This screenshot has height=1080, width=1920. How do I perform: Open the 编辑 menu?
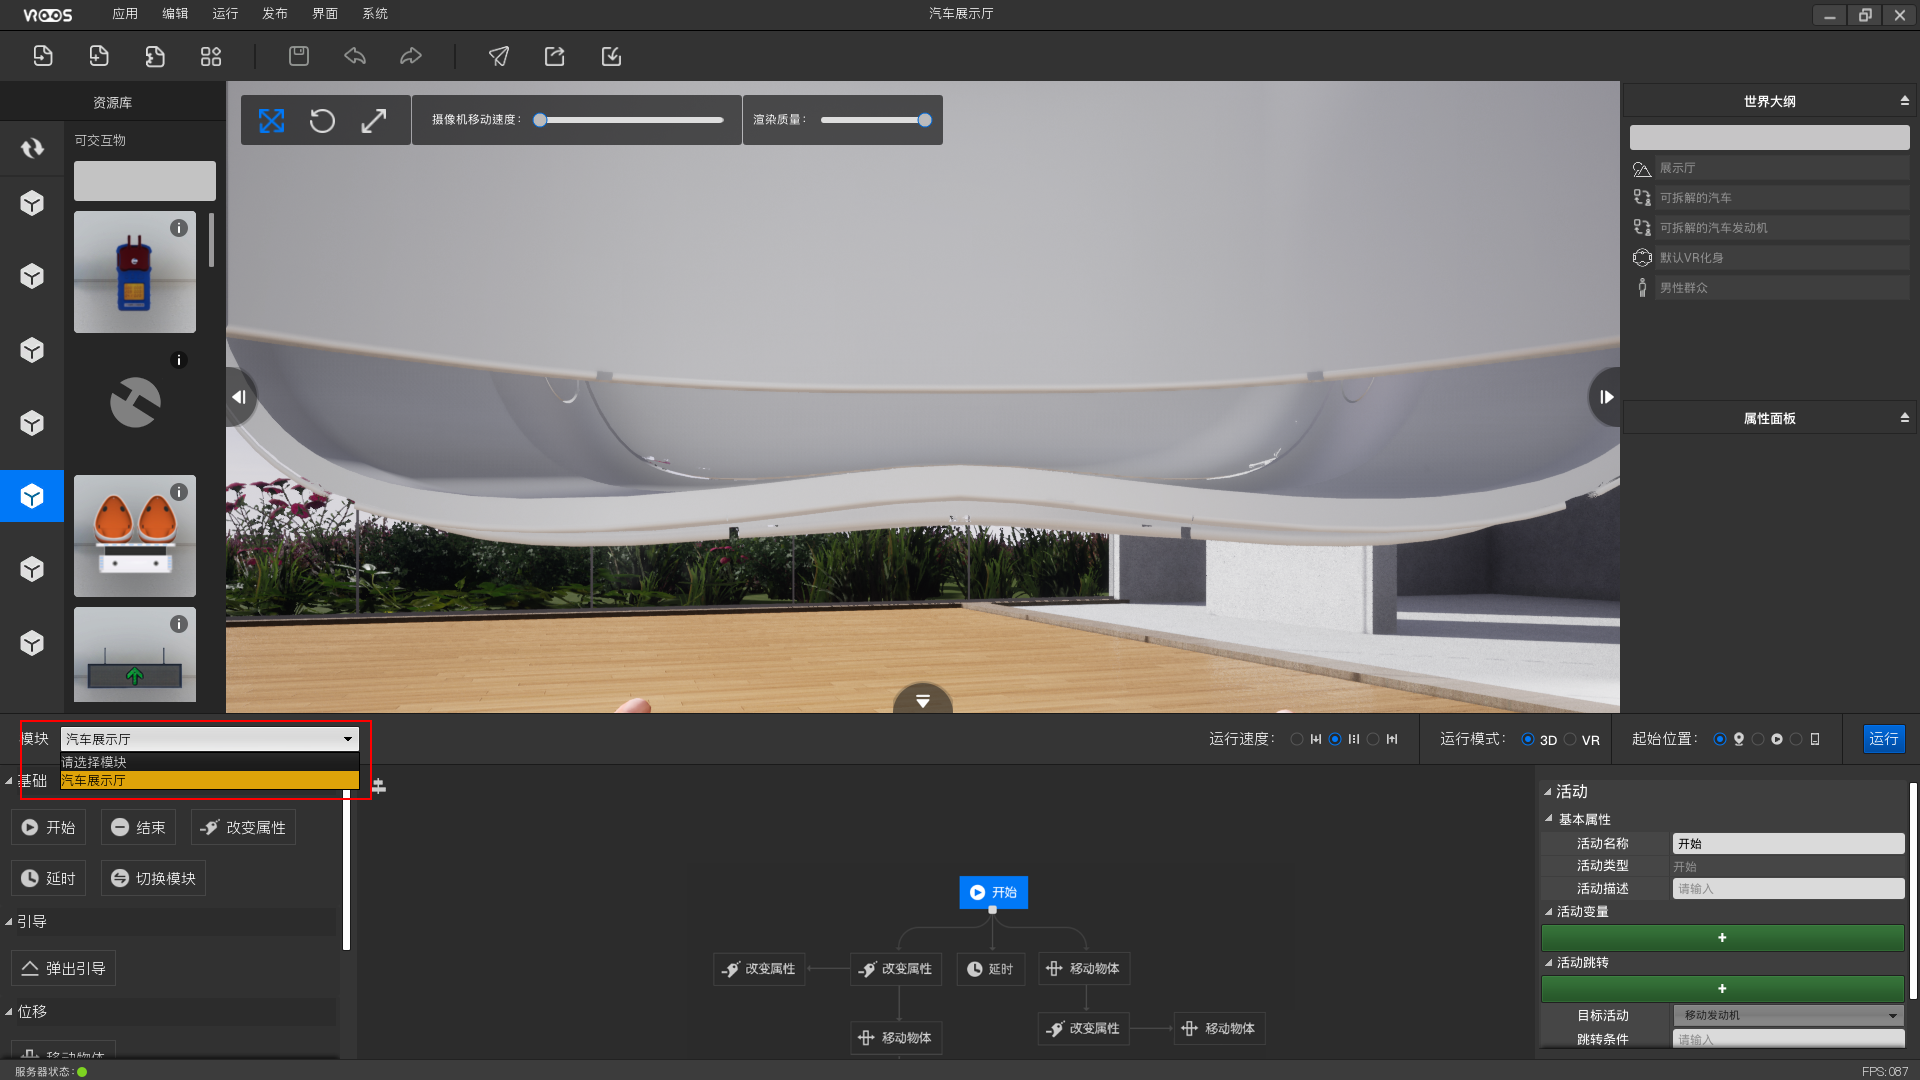coord(175,14)
